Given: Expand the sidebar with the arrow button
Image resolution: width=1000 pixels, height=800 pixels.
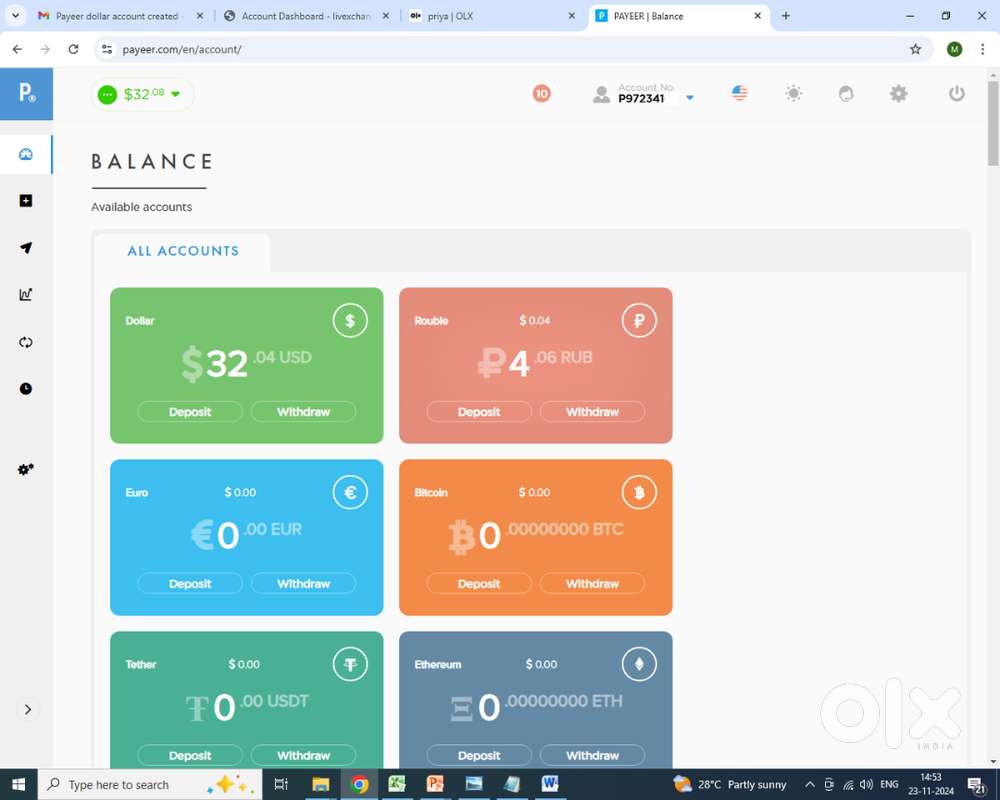Looking at the screenshot, I should click(27, 709).
